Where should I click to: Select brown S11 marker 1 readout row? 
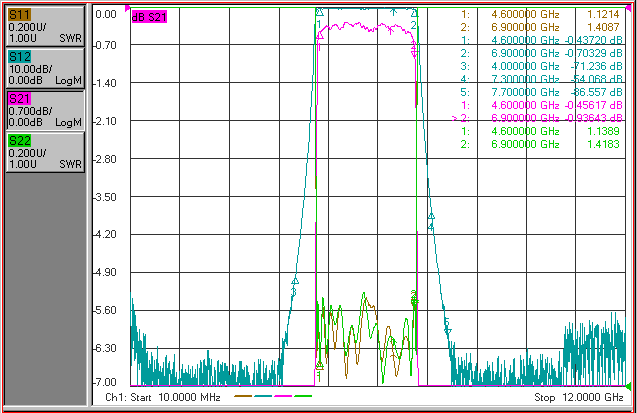[540, 14]
